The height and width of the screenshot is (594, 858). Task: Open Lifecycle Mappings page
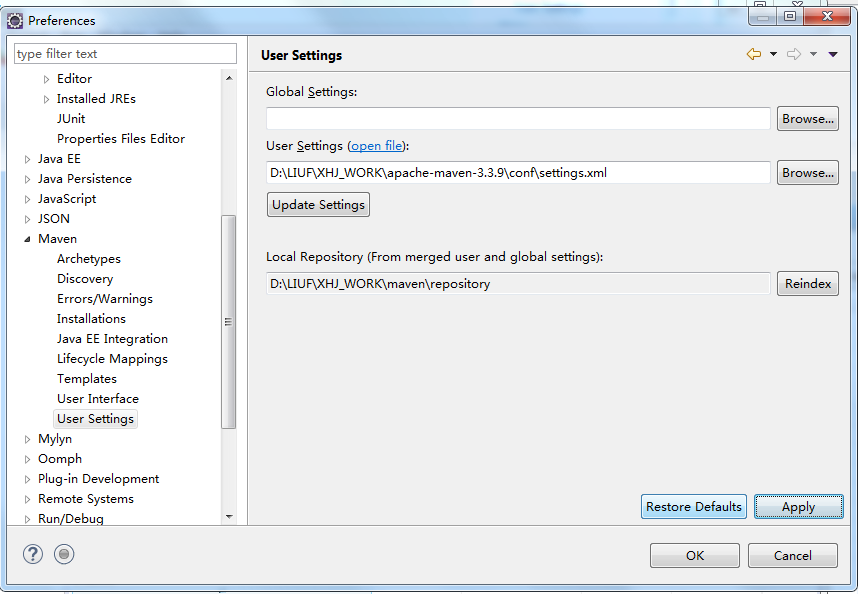point(112,359)
